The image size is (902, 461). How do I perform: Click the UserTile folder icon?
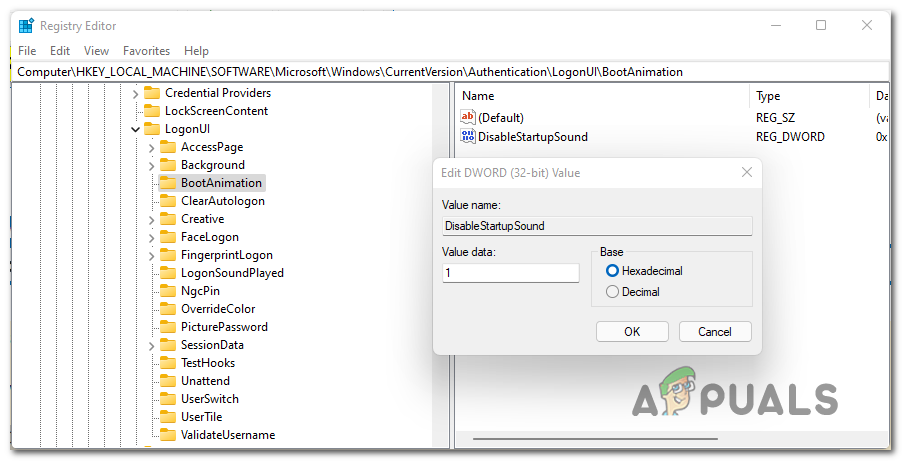coord(168,417)
